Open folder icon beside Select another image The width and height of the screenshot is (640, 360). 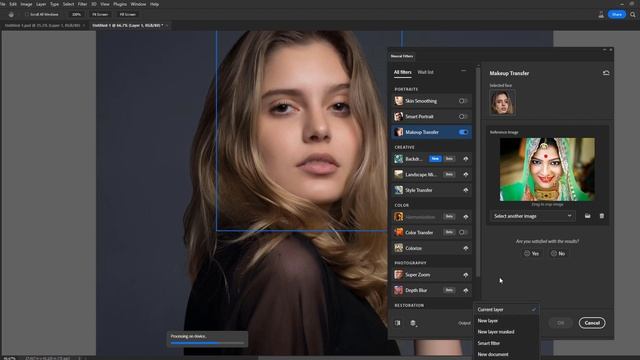587,216
